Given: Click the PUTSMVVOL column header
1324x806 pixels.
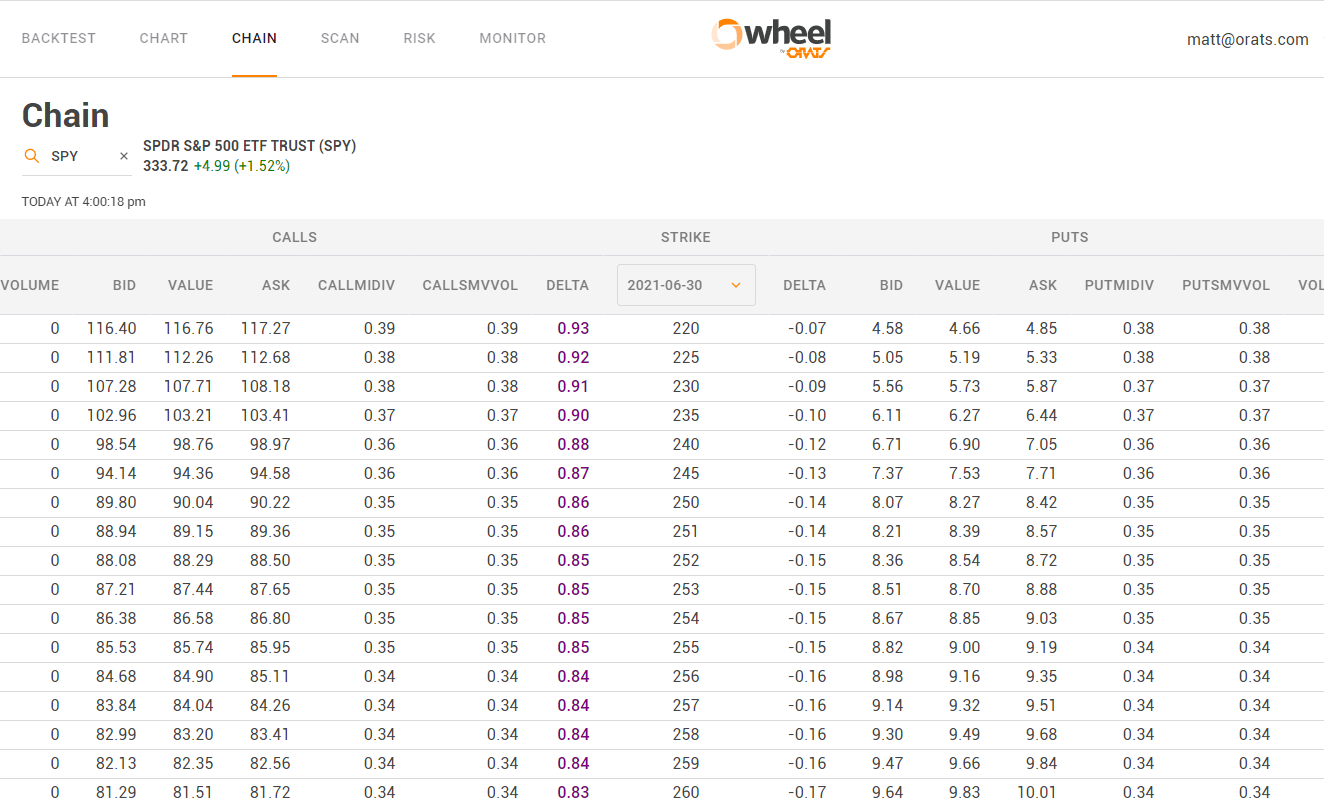Looking at the screenshot, I should point(1225,285).
